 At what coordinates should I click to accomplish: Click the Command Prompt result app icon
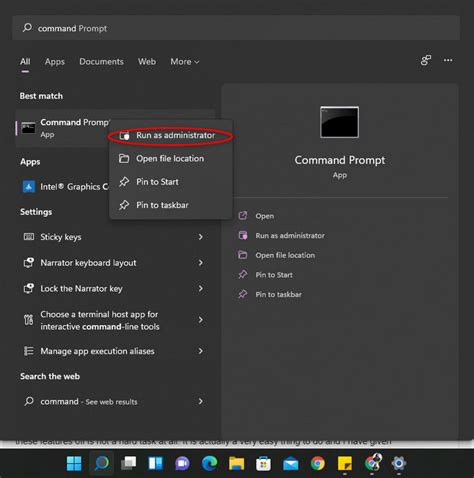coord(28,128)
